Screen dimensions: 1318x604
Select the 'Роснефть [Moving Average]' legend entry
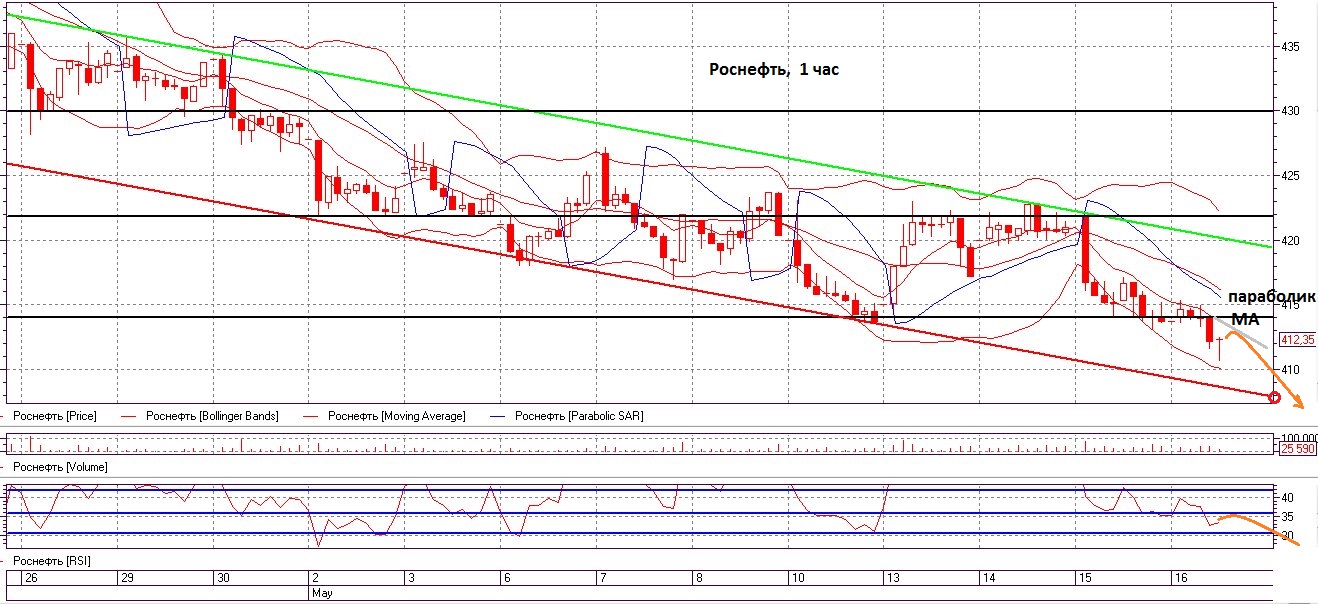point(397,415)
